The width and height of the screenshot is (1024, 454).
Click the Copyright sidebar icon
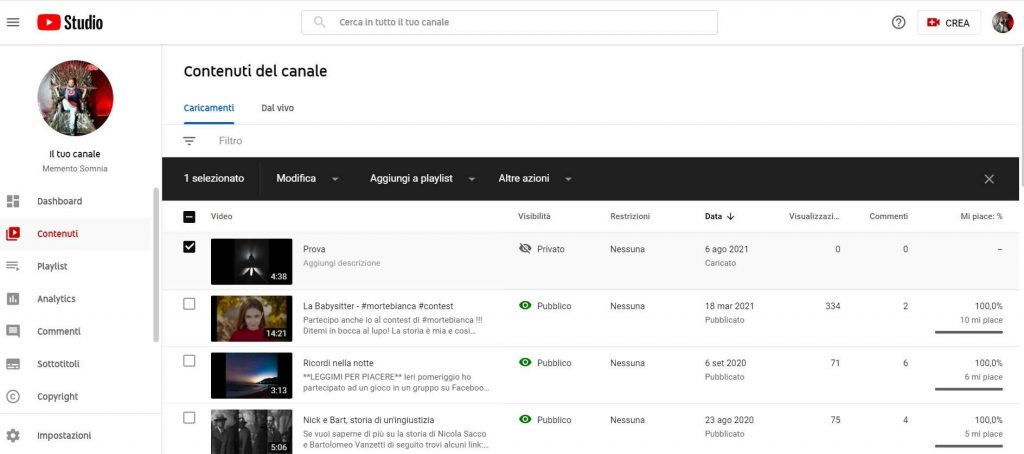click(13, 397)
